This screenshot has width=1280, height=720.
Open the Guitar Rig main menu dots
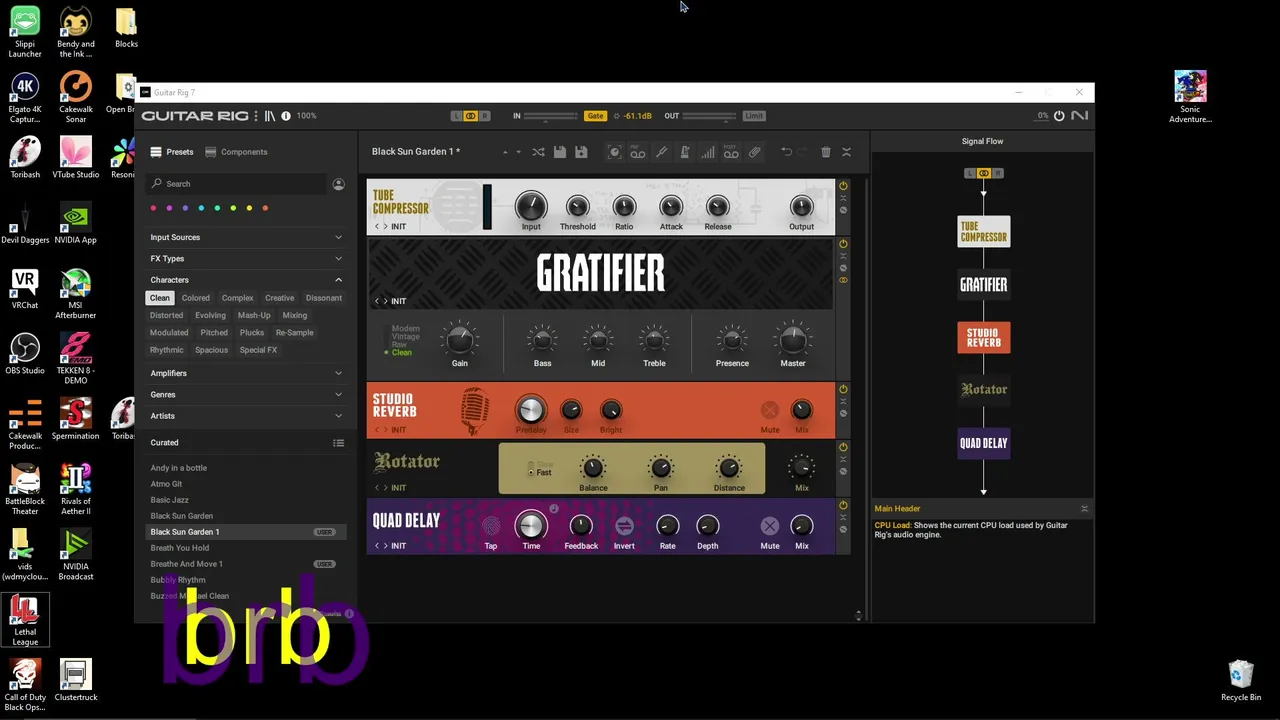257,116
